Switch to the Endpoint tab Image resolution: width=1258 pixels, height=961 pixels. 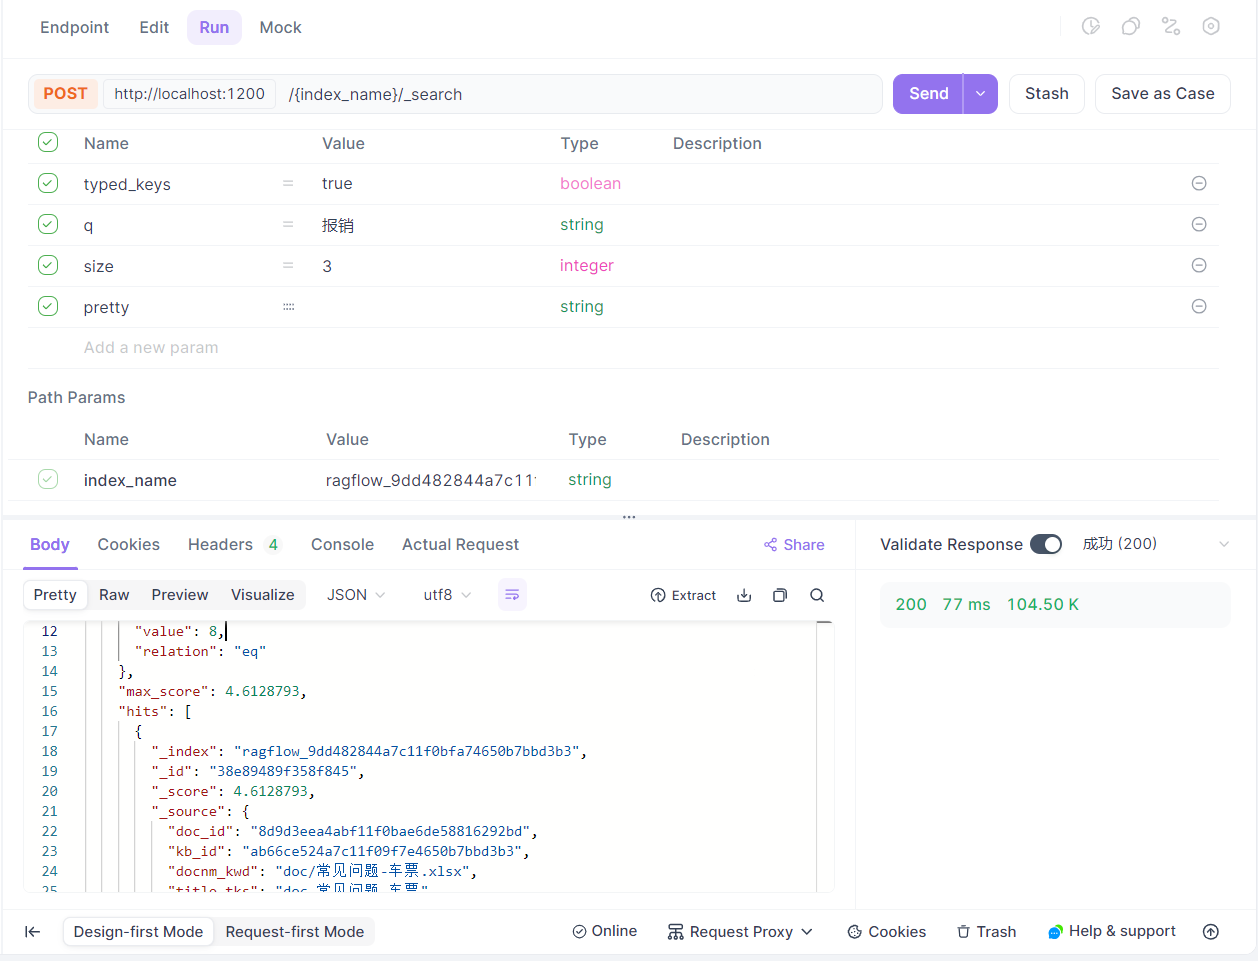74,27
